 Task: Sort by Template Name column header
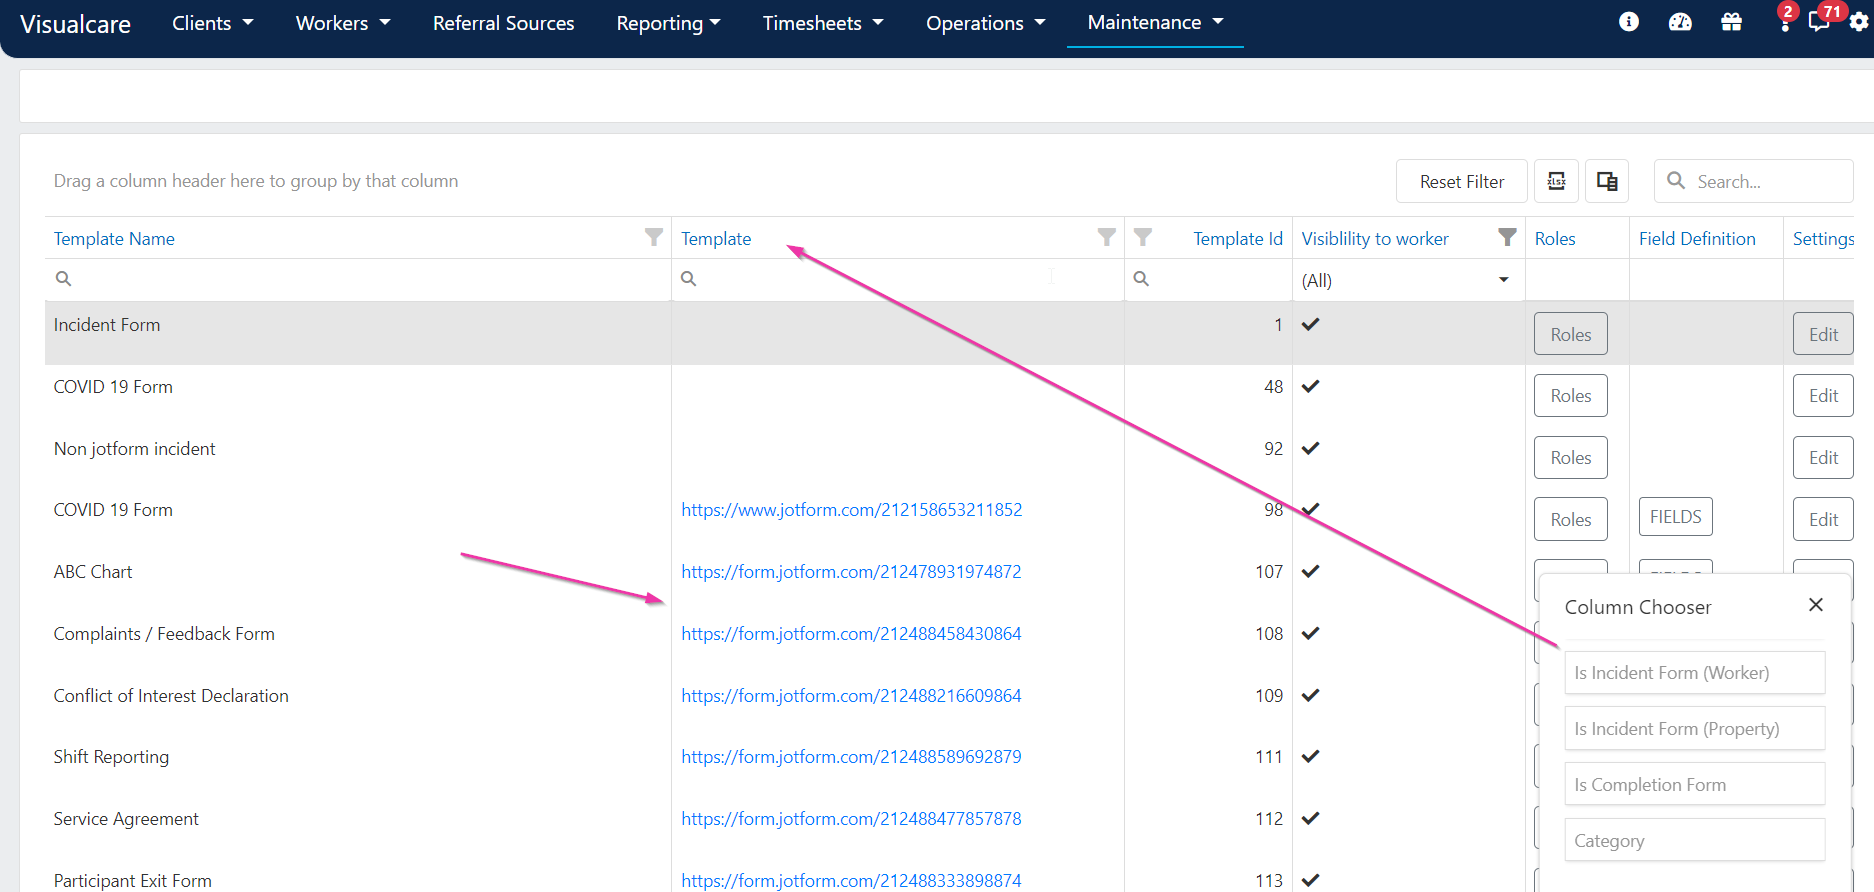coord(114,238)
